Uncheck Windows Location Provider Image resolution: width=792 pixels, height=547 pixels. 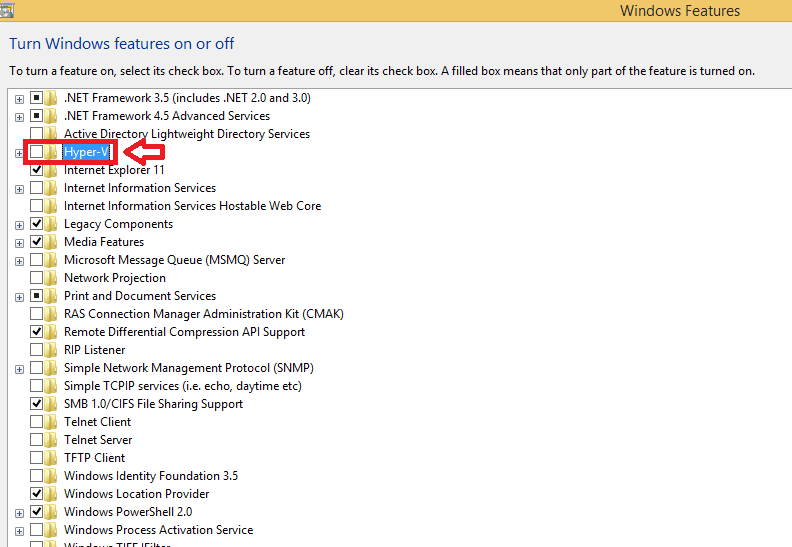click(x=36, y=493)
